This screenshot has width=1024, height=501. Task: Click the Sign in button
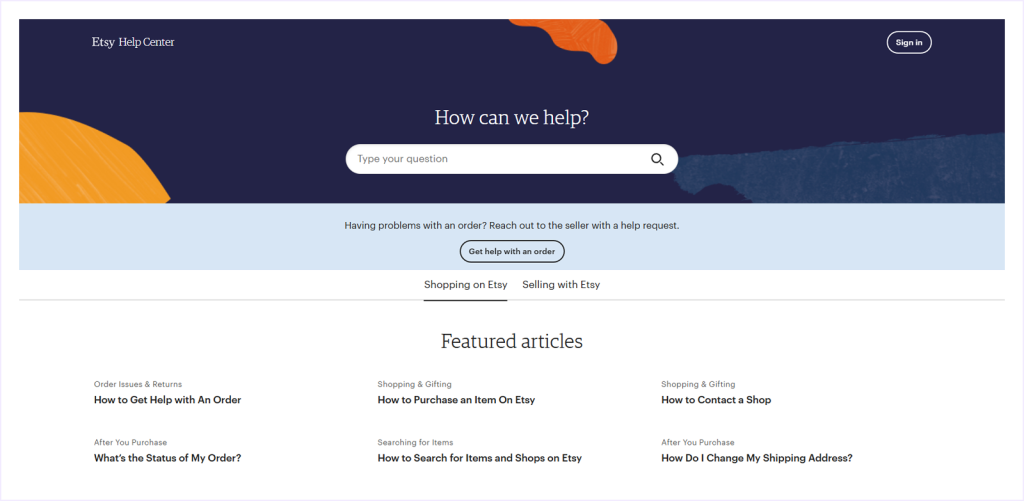pos(908,42)
